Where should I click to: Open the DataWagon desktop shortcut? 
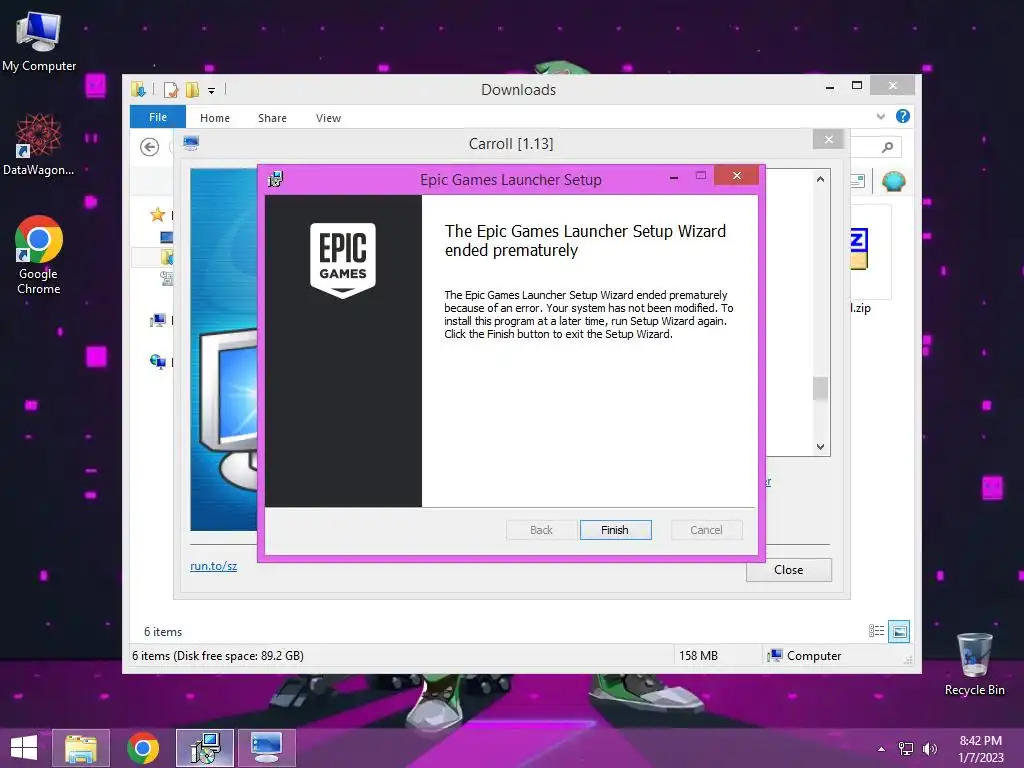[39, 144]
